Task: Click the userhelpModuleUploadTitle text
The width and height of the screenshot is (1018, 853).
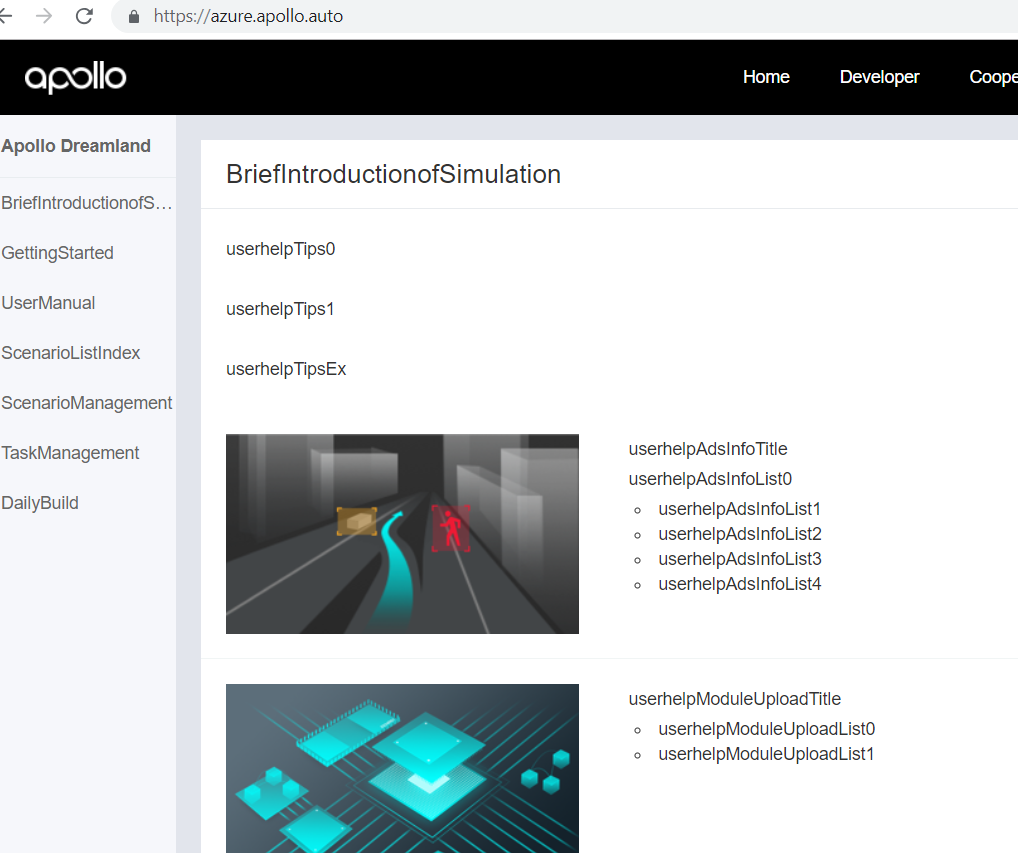Action: pyautogui.click(x=734, y=699)
